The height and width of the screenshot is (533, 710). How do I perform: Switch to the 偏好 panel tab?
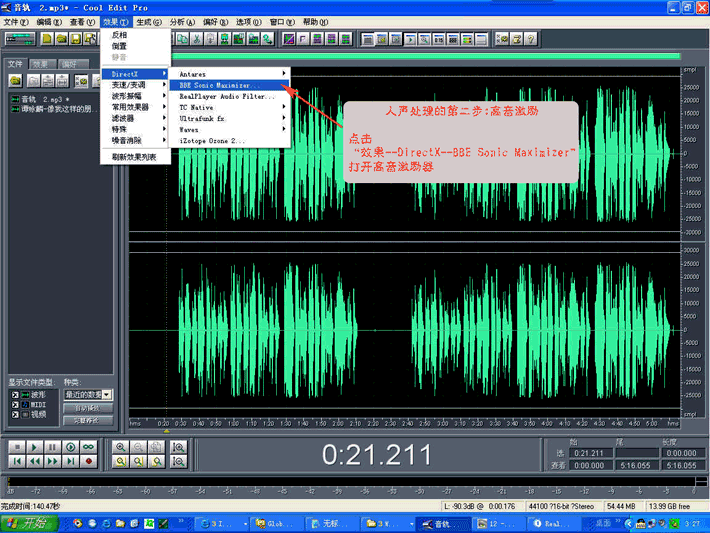tap(69, 64)
